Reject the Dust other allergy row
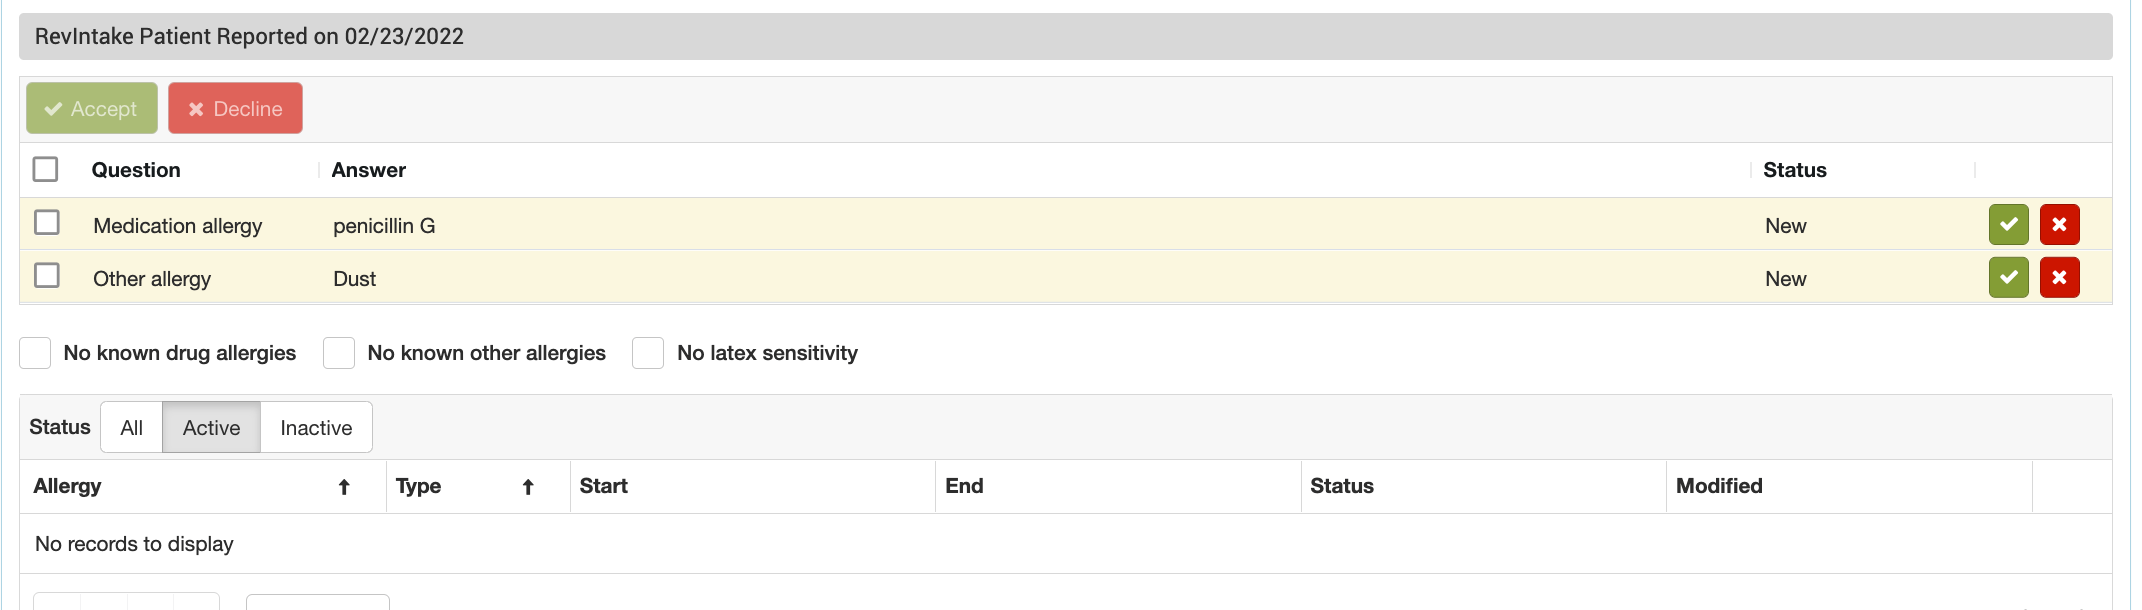The height and width of the screenshot is (610, 2142). pyautogui.click(x=2059, y=278)
